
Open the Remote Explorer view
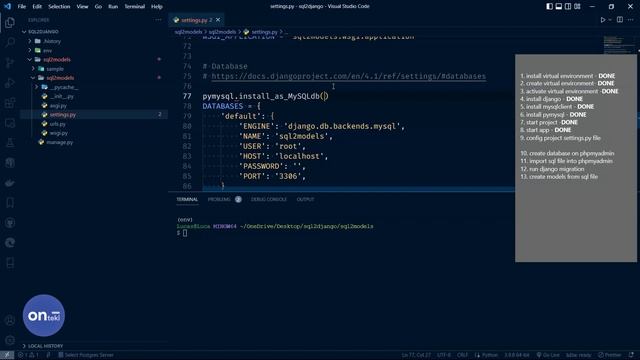coord(10,122)
